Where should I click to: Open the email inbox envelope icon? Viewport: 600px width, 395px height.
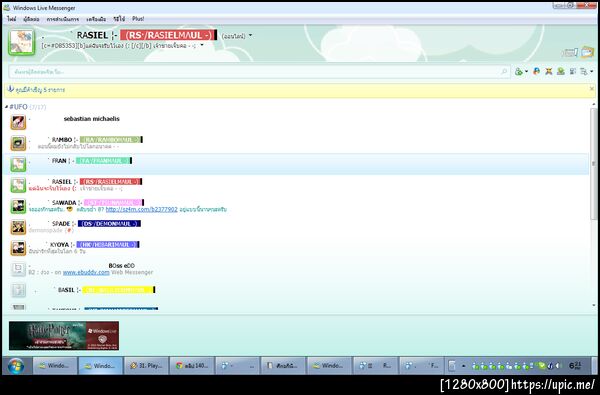click(570, 53)
